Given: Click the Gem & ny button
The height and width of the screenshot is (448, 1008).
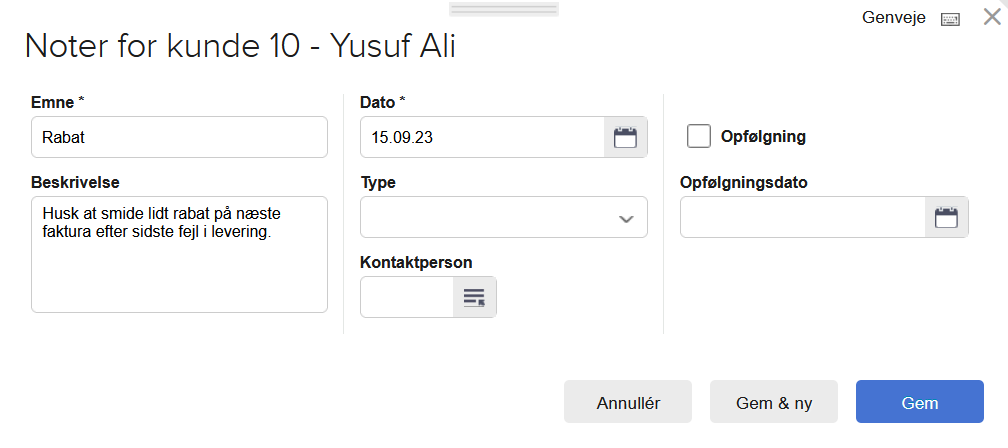Looking at the screenshot, I should click(774, 402).
